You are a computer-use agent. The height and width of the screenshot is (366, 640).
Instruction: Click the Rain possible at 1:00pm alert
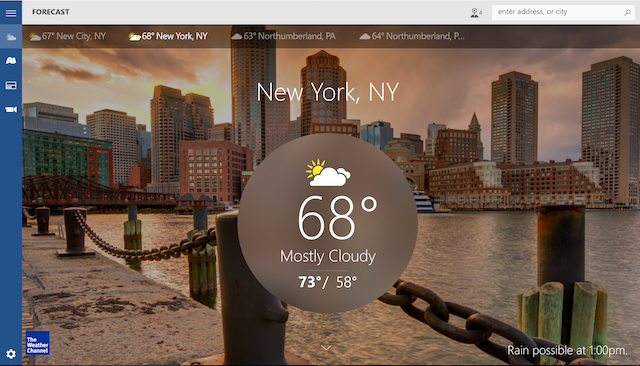click(567, 350)
